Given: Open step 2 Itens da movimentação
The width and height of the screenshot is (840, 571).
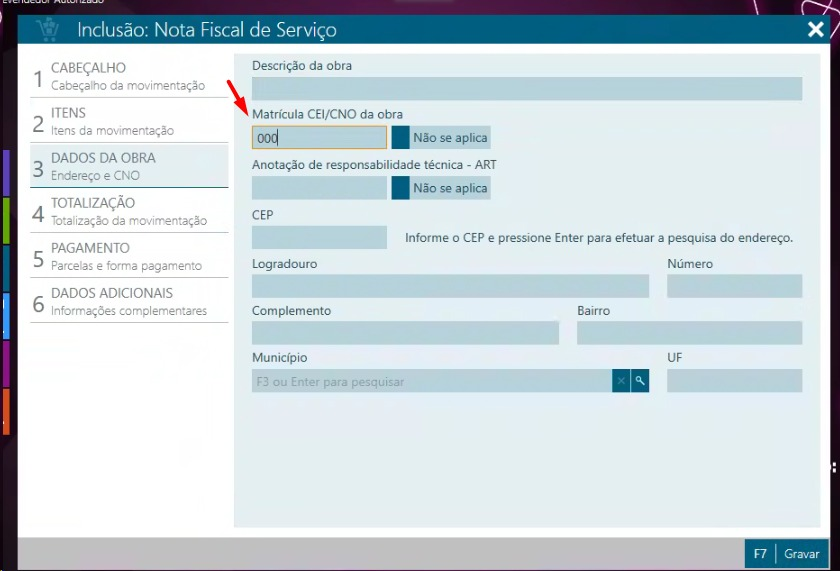Looking at the screenshot, I should click(128, 121).
